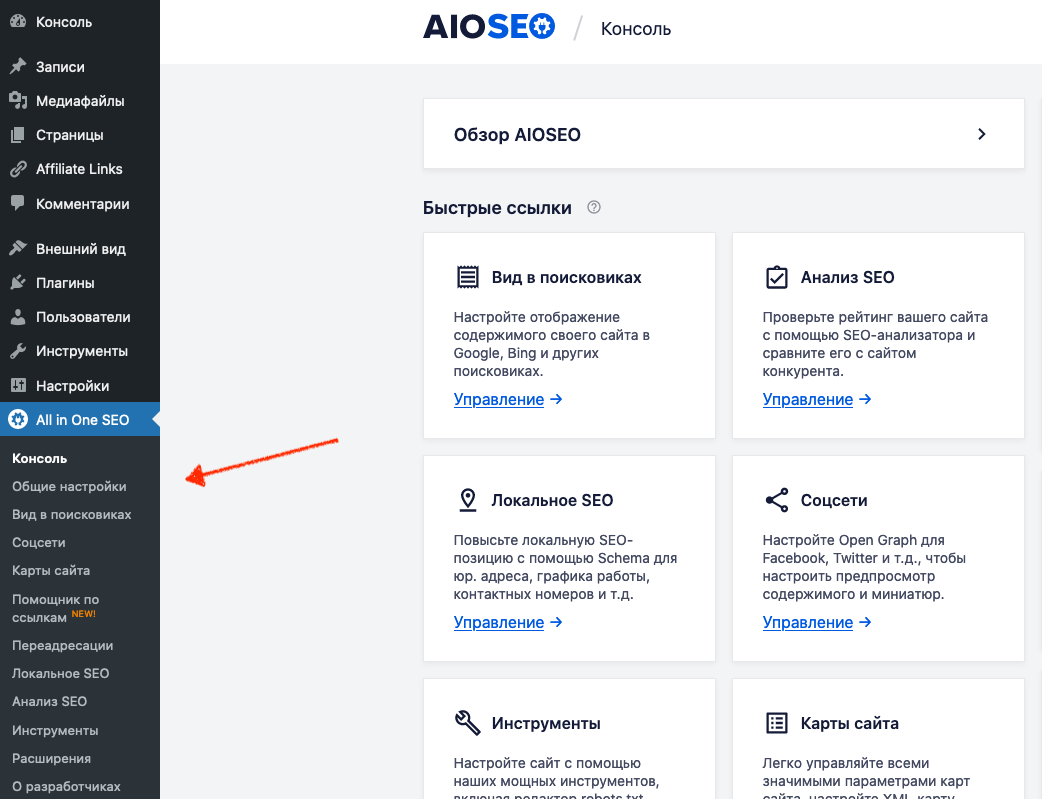Open Расширения submenu item
Image resolution: width=1042 pixels, height=799 pixels.
coord(51,758)
